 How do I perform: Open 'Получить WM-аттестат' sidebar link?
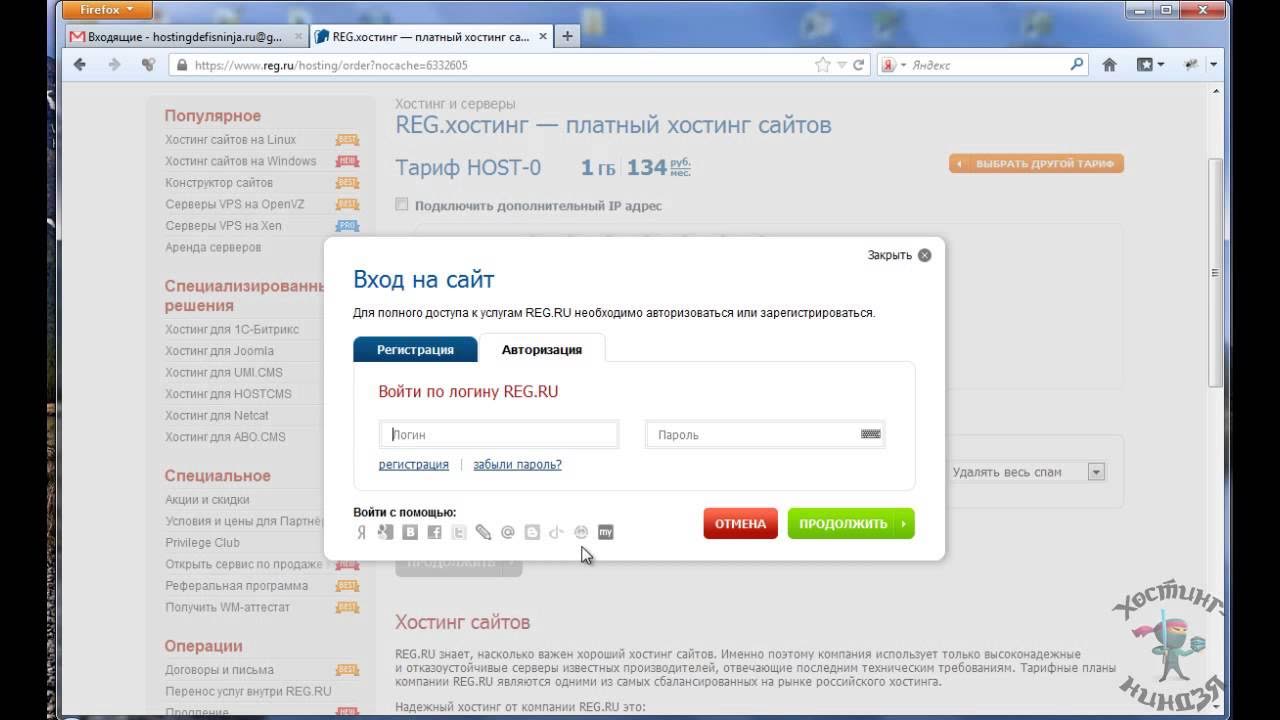tap(227, 607)
